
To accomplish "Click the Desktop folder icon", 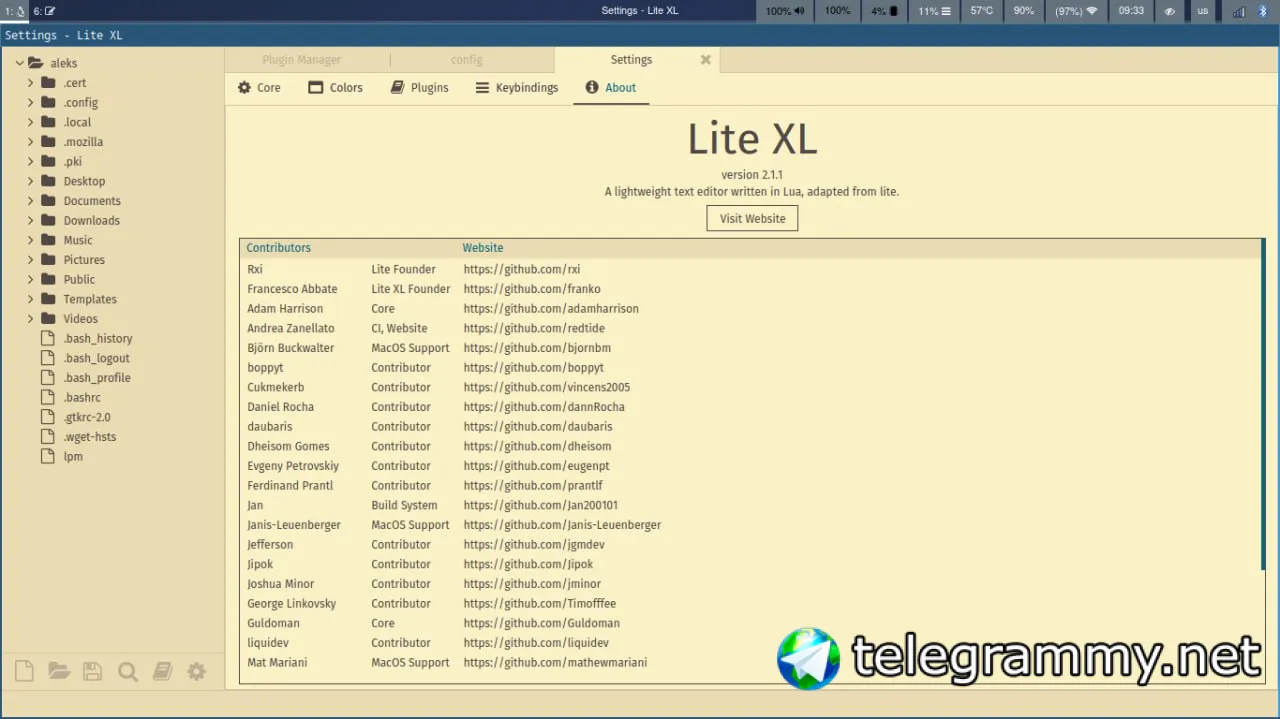I will point(48,181).
